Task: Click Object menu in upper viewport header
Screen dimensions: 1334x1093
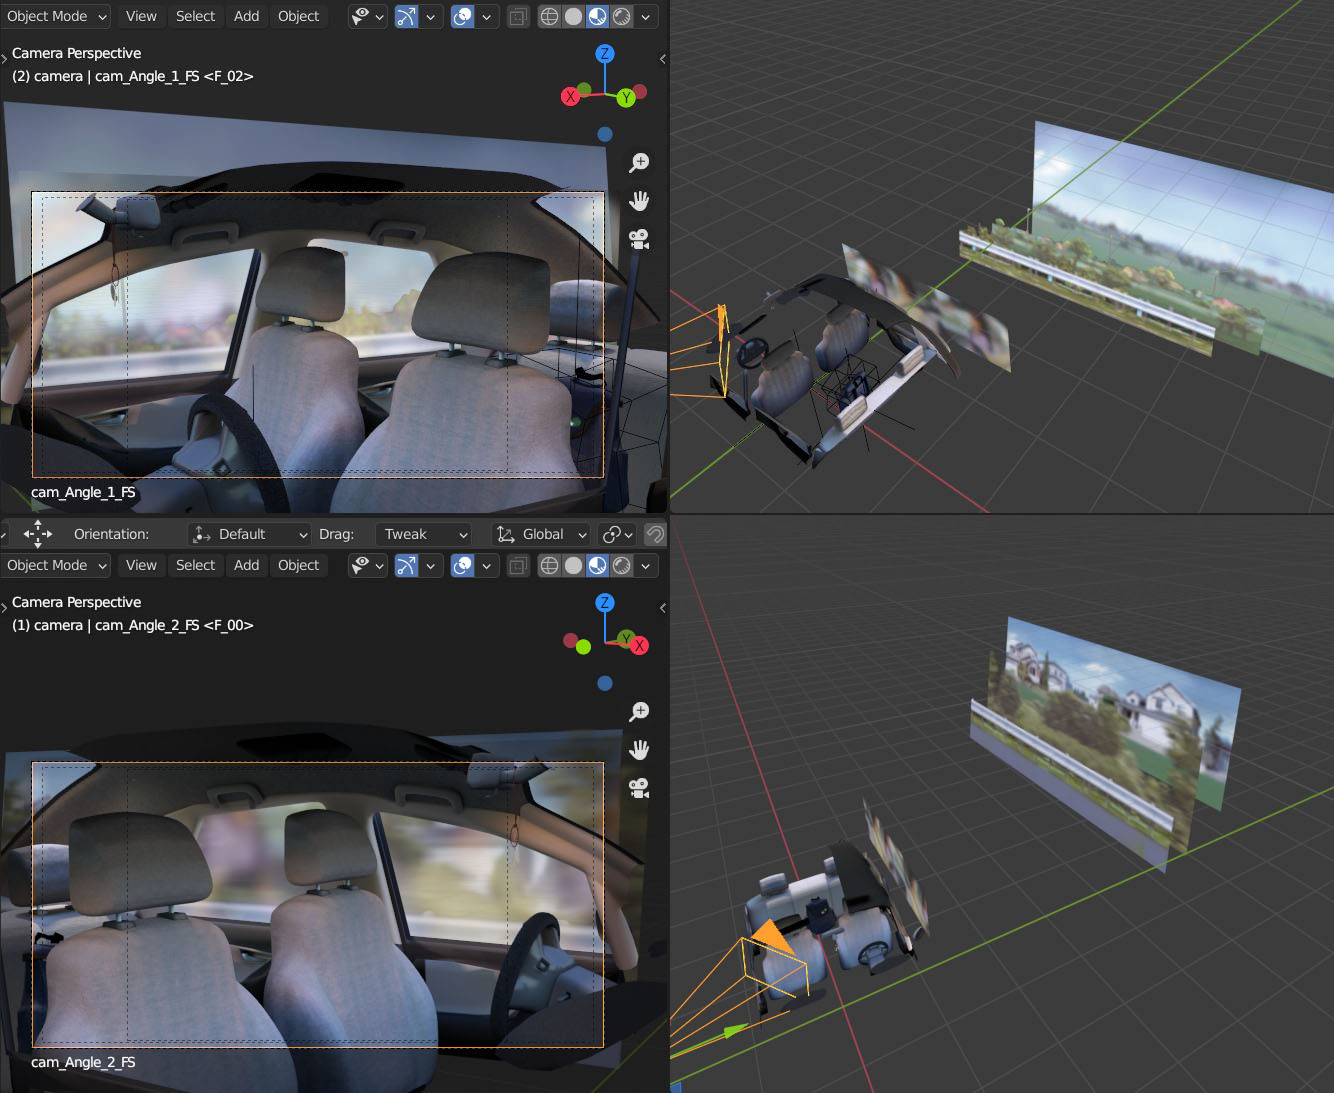Action: 298,16
